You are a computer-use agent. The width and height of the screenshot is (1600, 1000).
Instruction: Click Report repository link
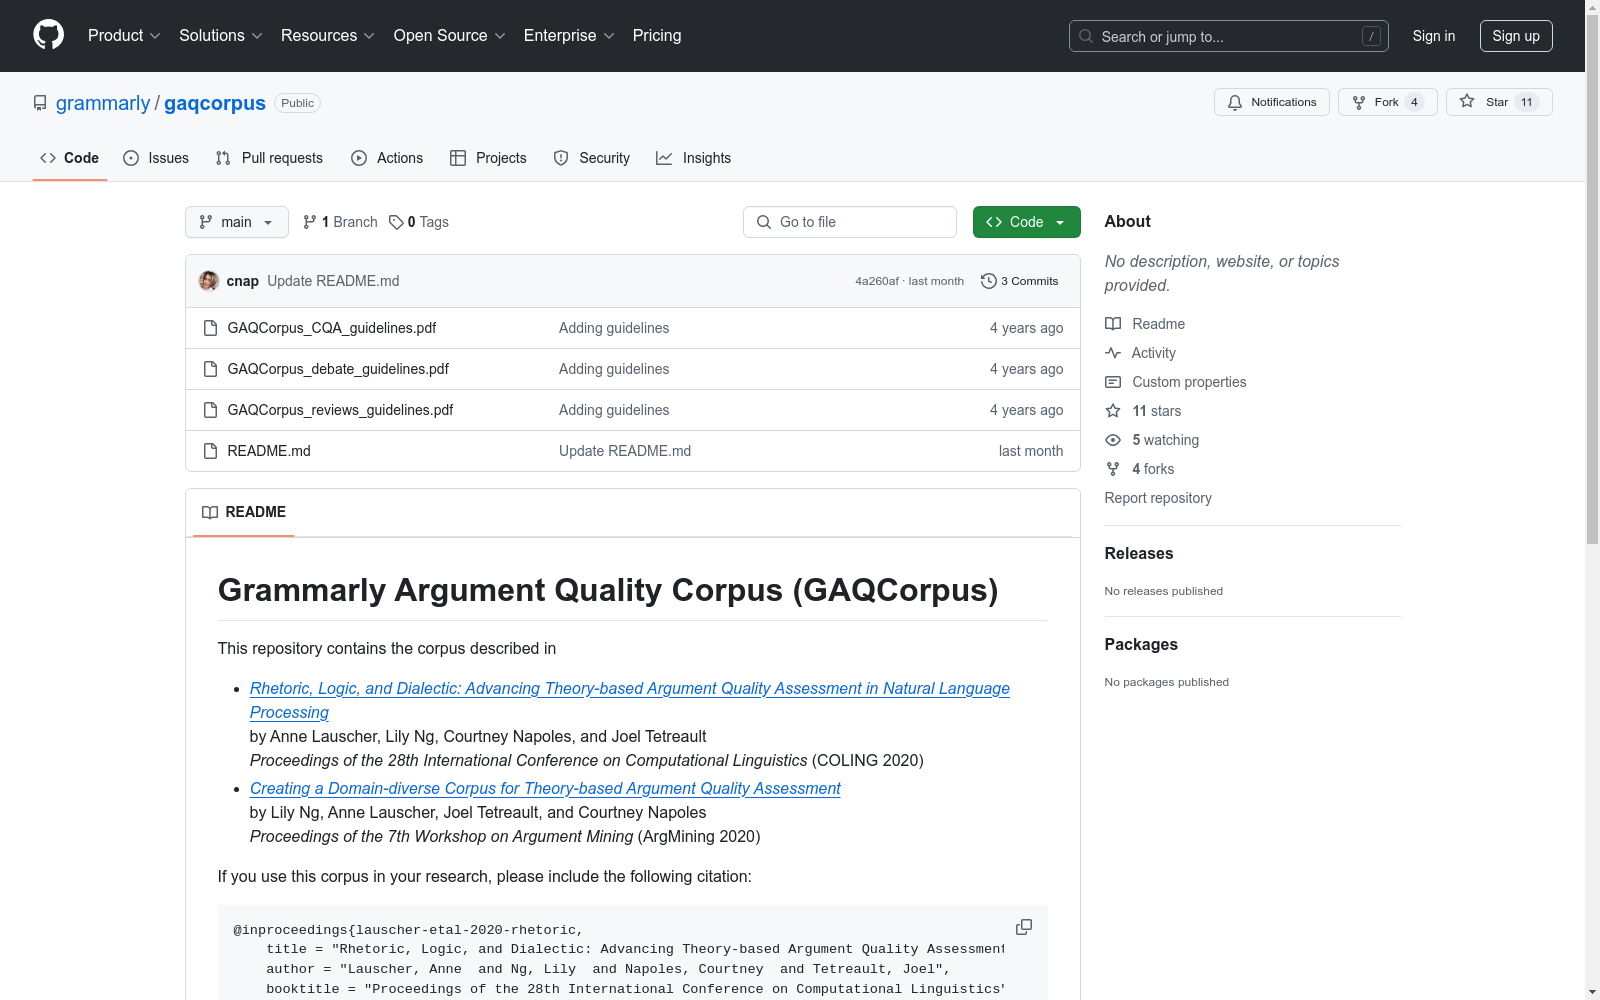coord(1158,498)
